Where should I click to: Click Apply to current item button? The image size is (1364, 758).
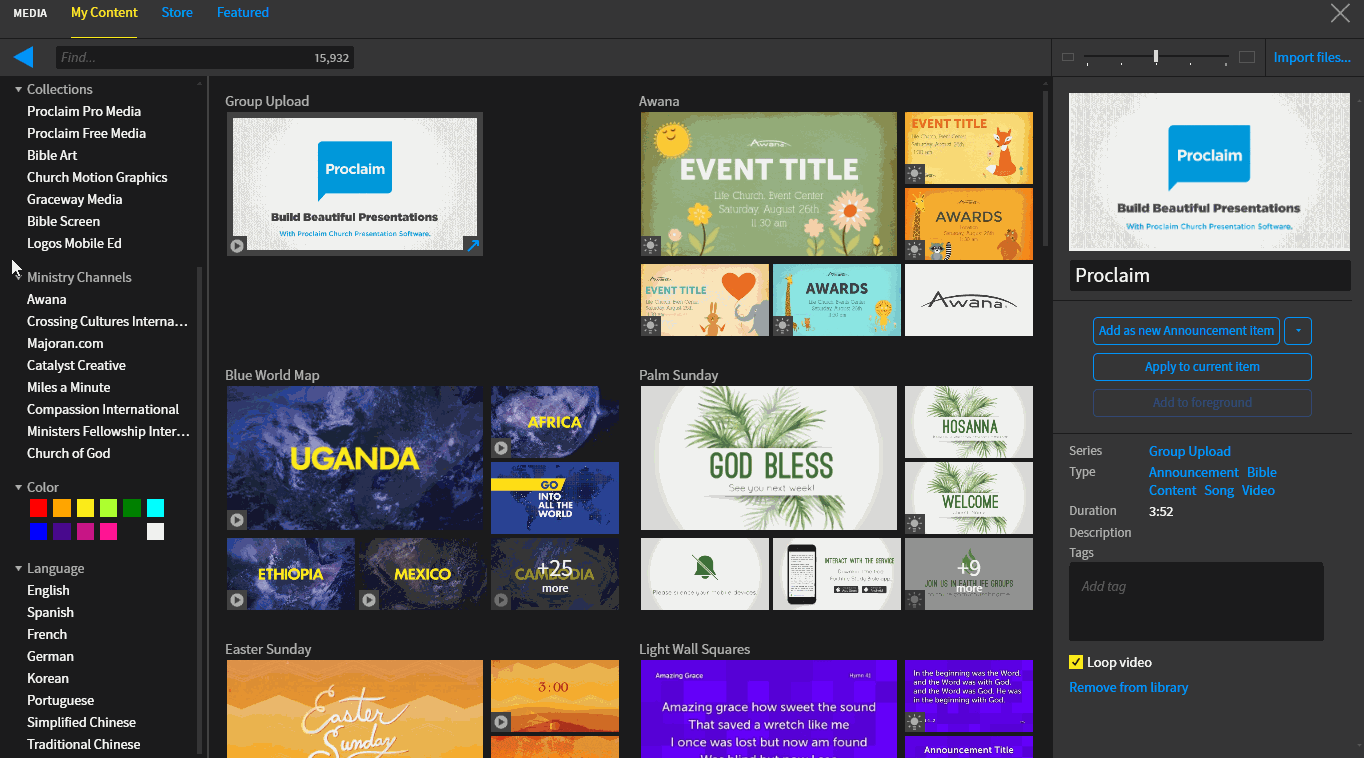coord(1202,367)
